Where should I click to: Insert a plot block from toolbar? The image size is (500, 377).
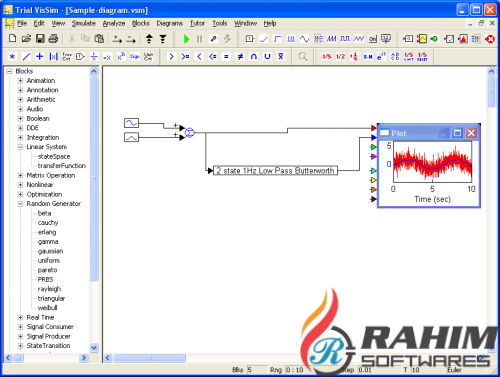tap(422, 39)
